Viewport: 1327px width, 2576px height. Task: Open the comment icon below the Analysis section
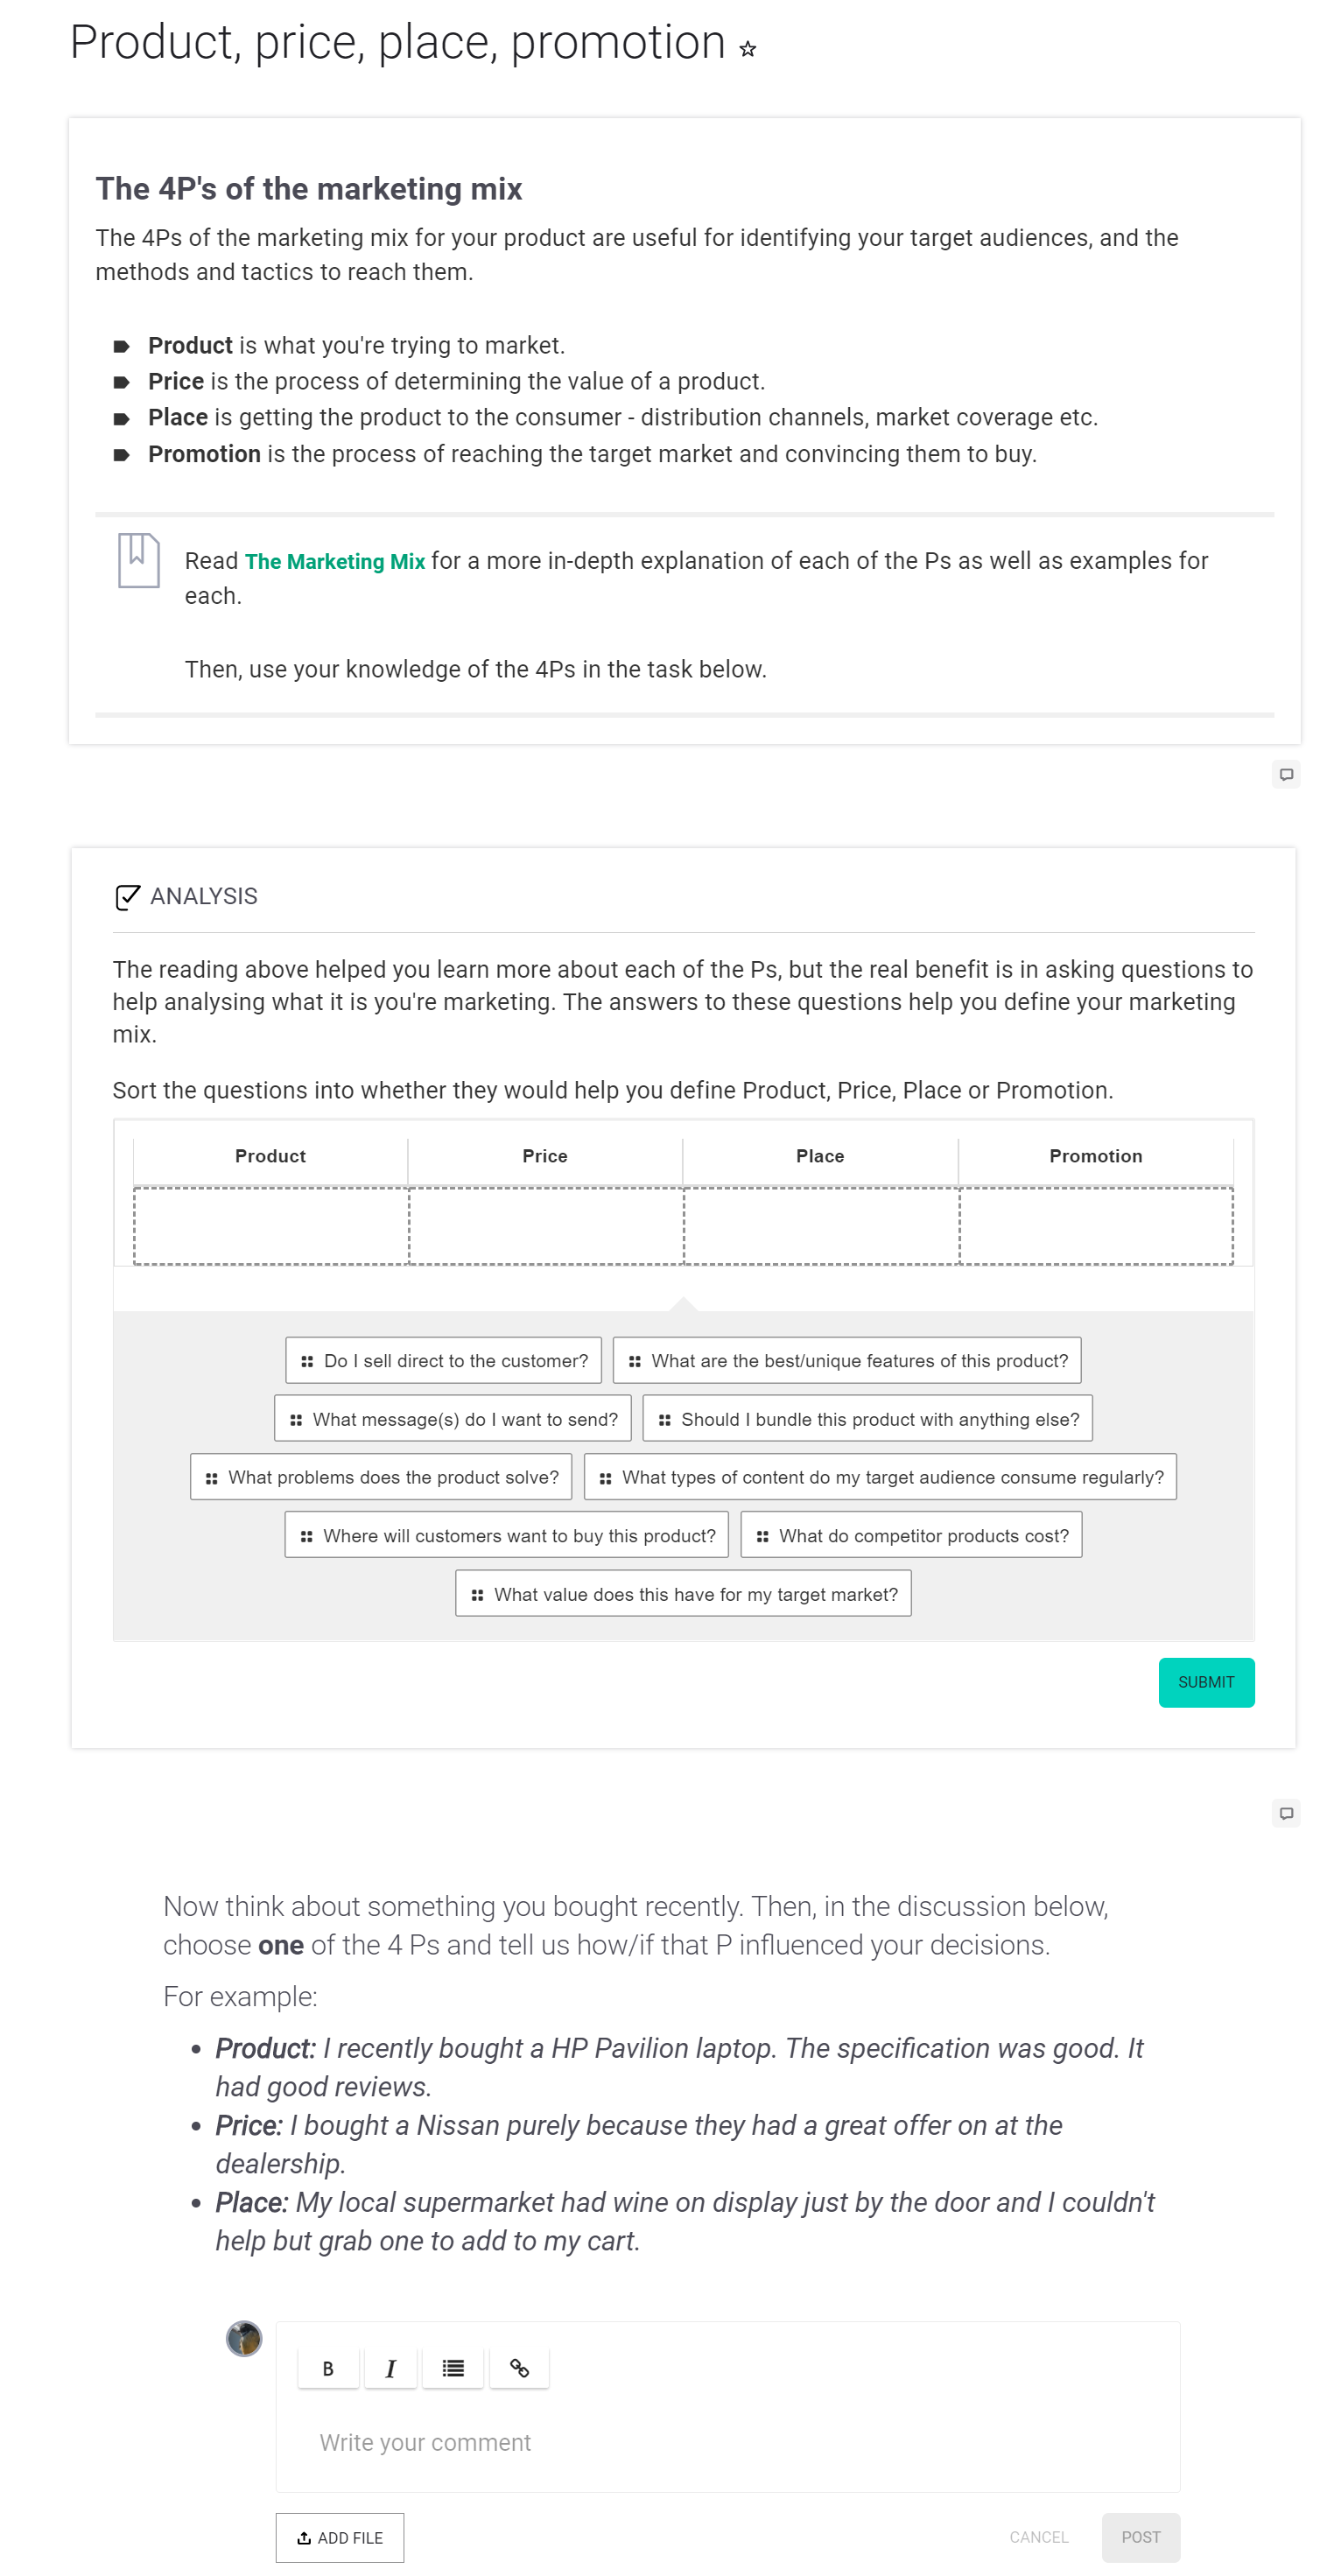point(1286,1812)
